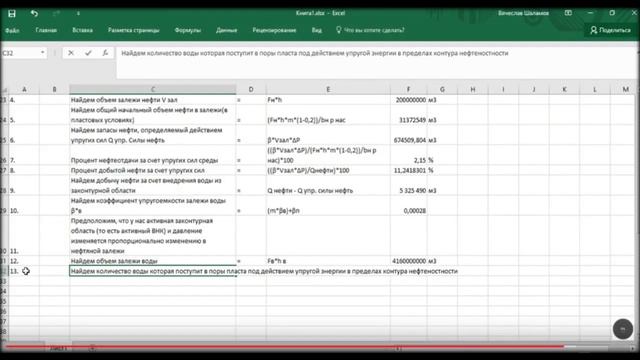Image resolution: width=640 pixels, height=360 pixels.
Task: Click the Insert Function fx icon
Action: pos(105,53)
